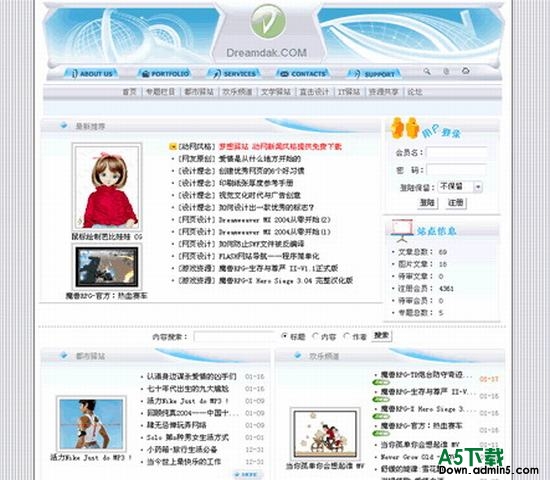Screen dimensions: 550x480
Task: Click the middle small header icon
Action: tap(446, 71)
